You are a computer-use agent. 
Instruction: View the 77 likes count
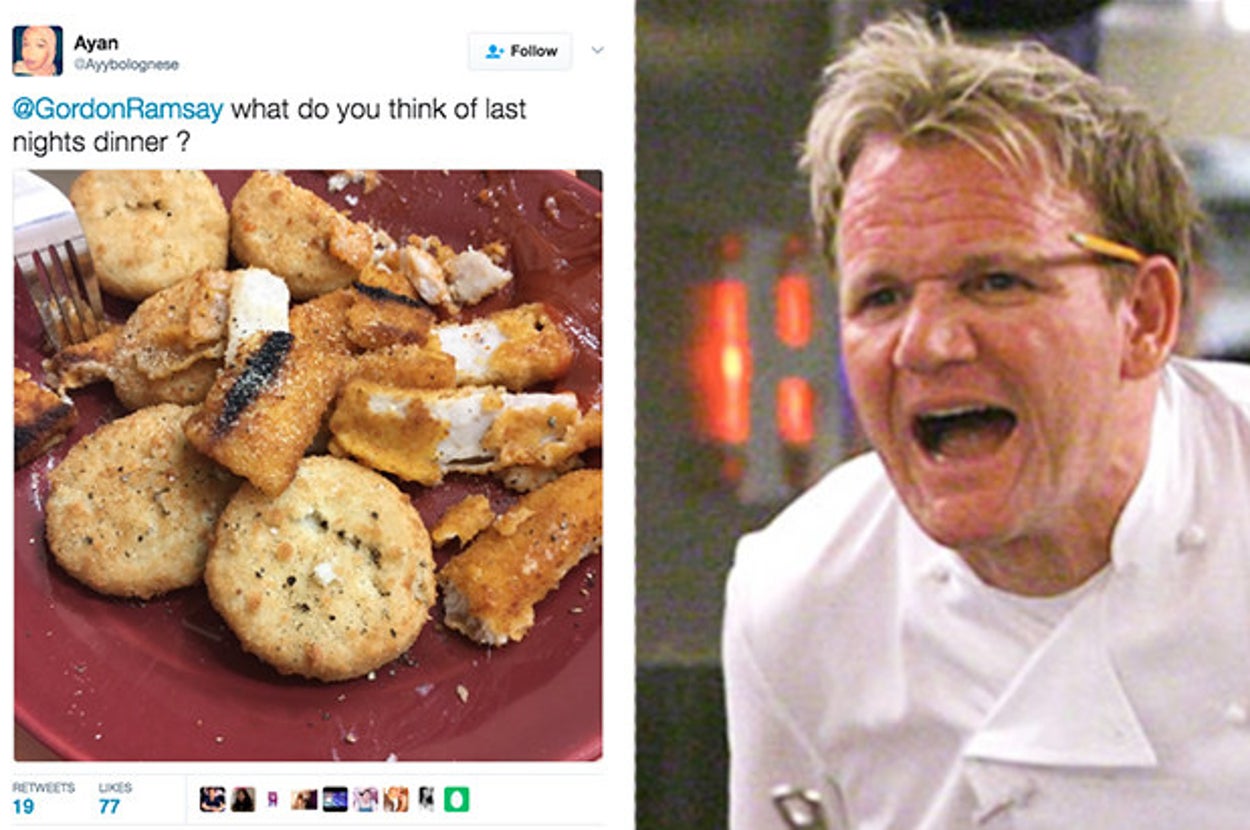110,806
